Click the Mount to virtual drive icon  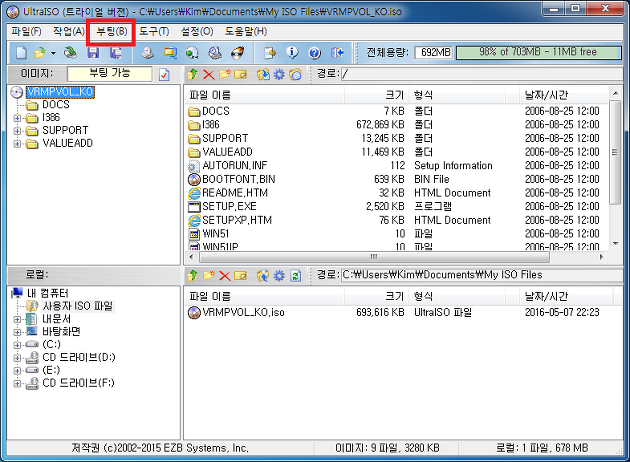click(x=215, y=53)
